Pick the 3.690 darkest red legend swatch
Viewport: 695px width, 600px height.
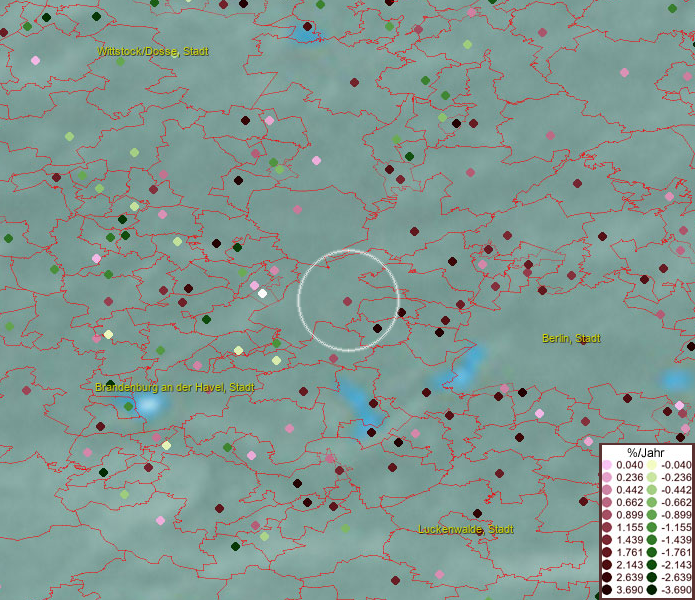[x=607, y=590]
